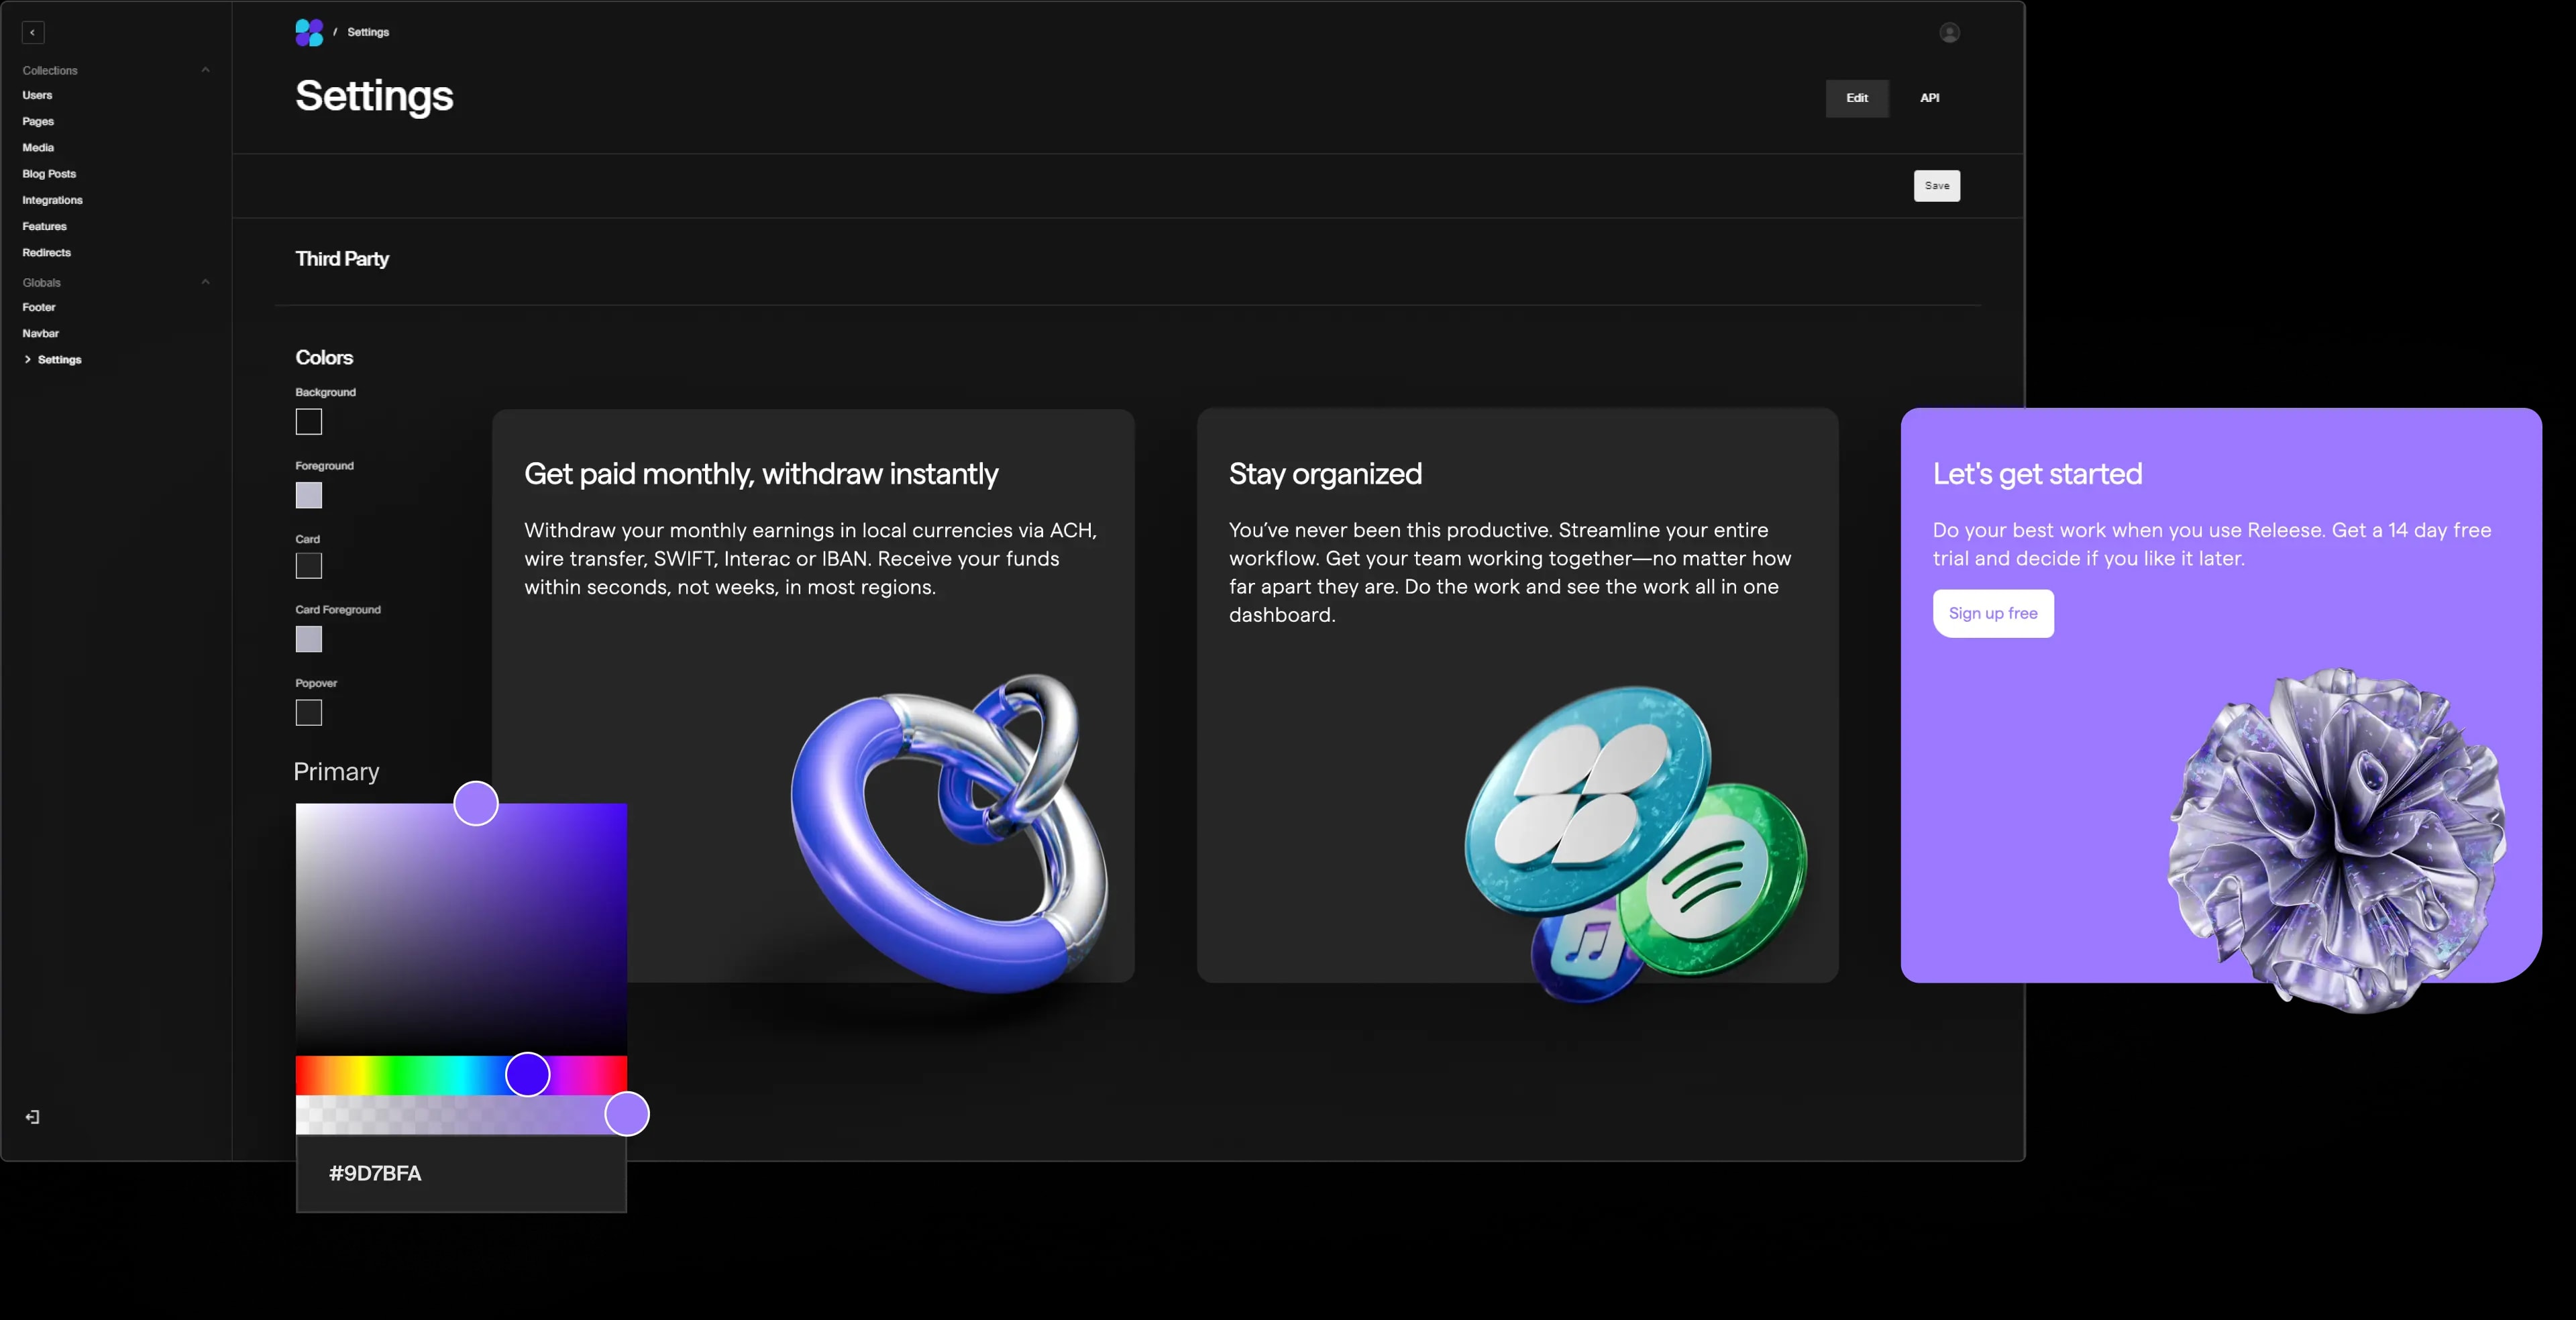
Task: Click the Colors section heading
Action: [x=324, y=358]
